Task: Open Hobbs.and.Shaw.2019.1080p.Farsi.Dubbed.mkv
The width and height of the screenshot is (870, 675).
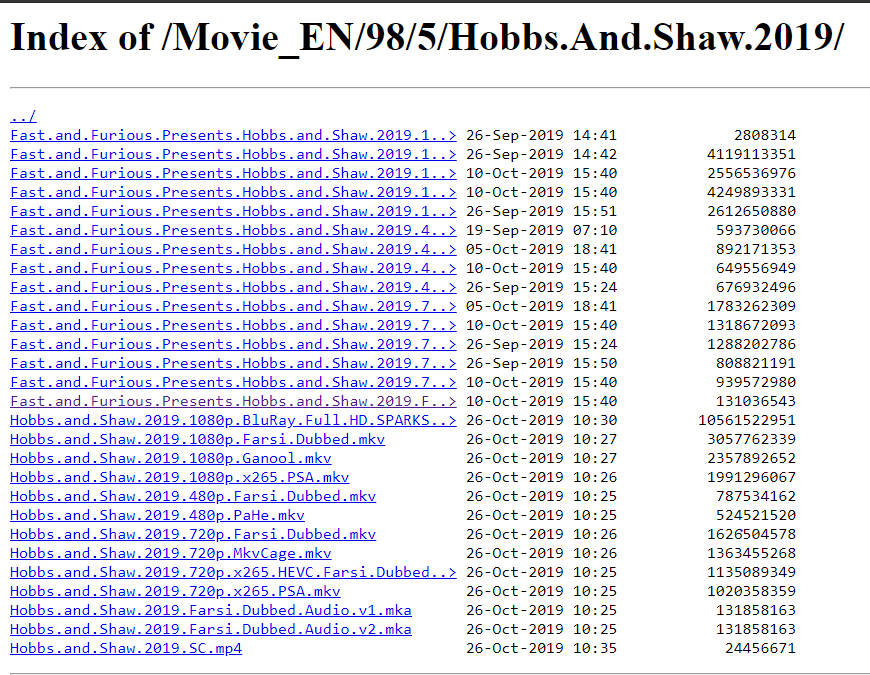Action: pyautogui.click(x=198, y=439)
